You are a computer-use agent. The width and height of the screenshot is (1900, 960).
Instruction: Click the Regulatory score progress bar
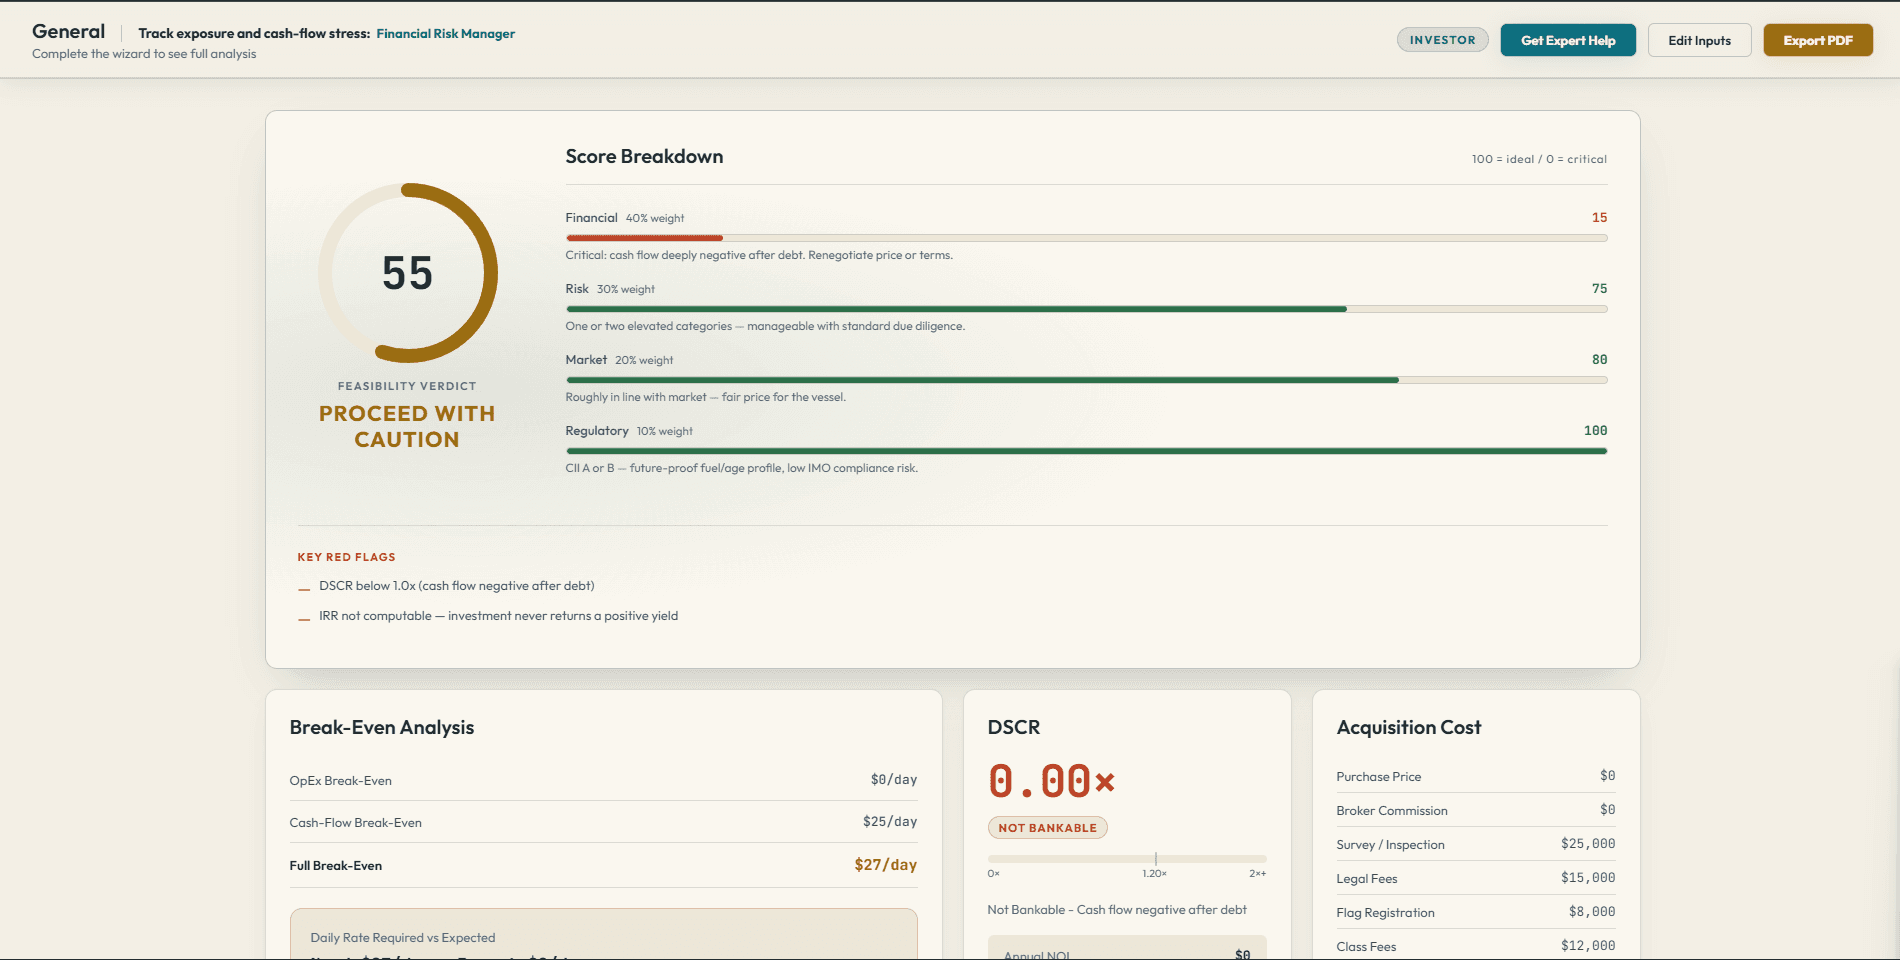click(1086, 451)
